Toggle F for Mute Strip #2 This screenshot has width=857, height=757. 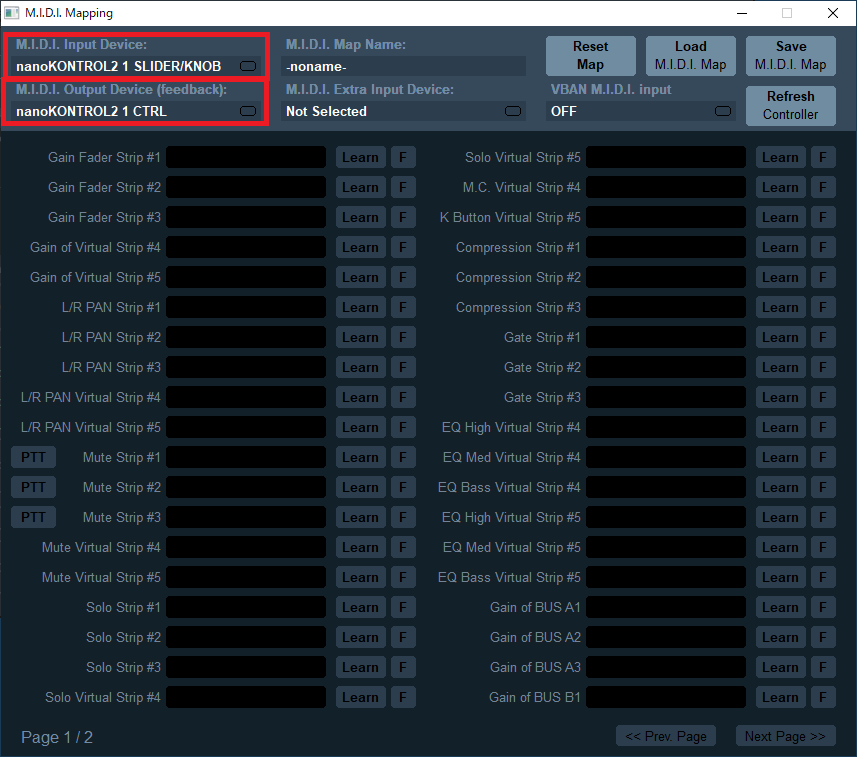pyautogui.click(x=403, y=488)
